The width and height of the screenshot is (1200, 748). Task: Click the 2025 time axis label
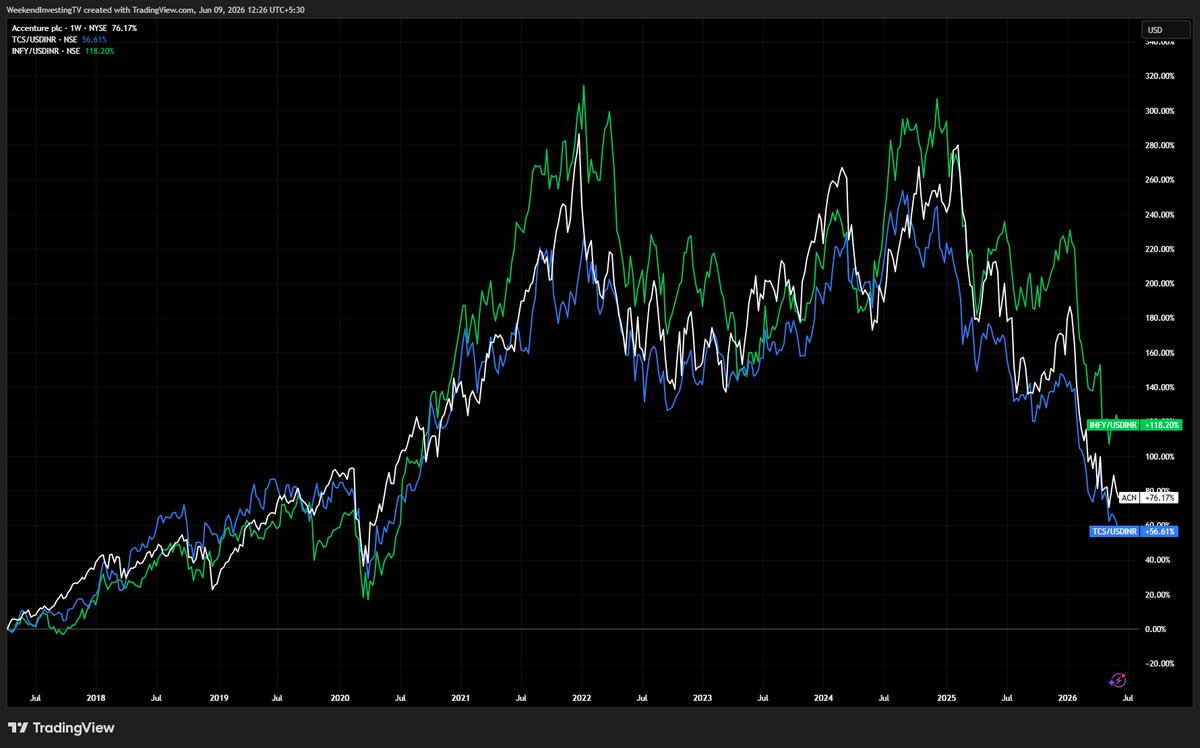tap(946, 696)
